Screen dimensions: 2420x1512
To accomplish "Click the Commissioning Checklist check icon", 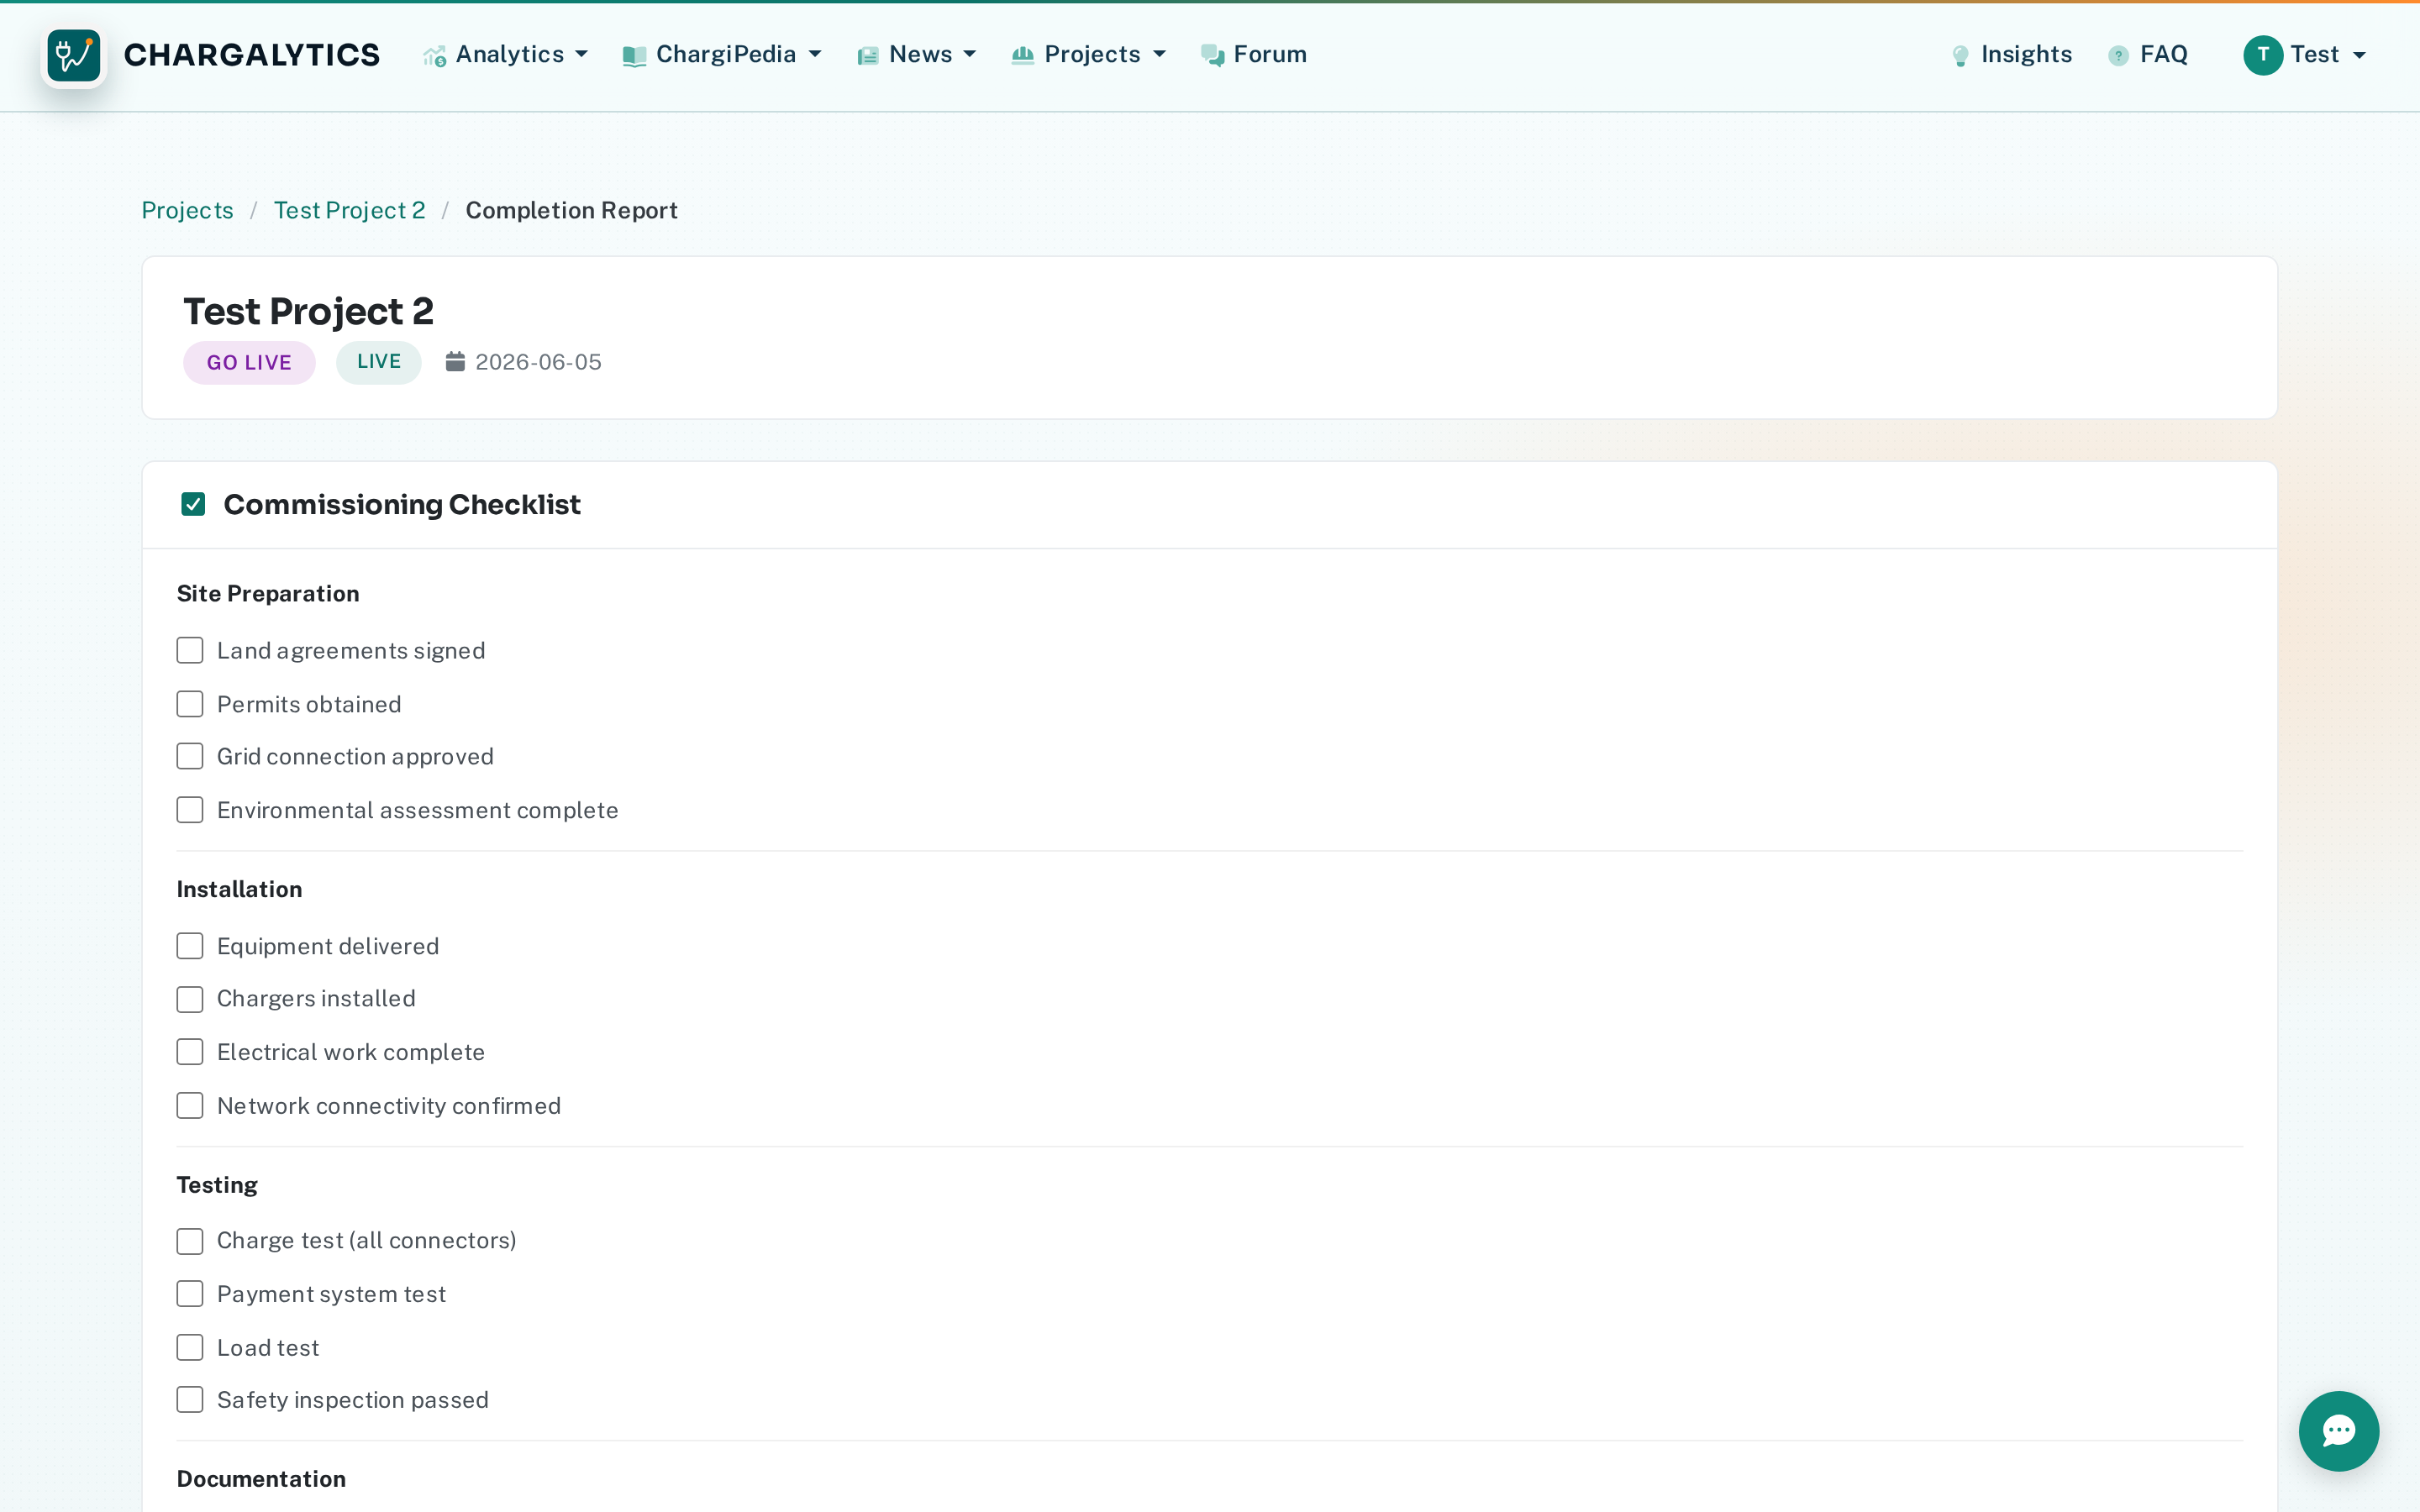I will (193, 504).
